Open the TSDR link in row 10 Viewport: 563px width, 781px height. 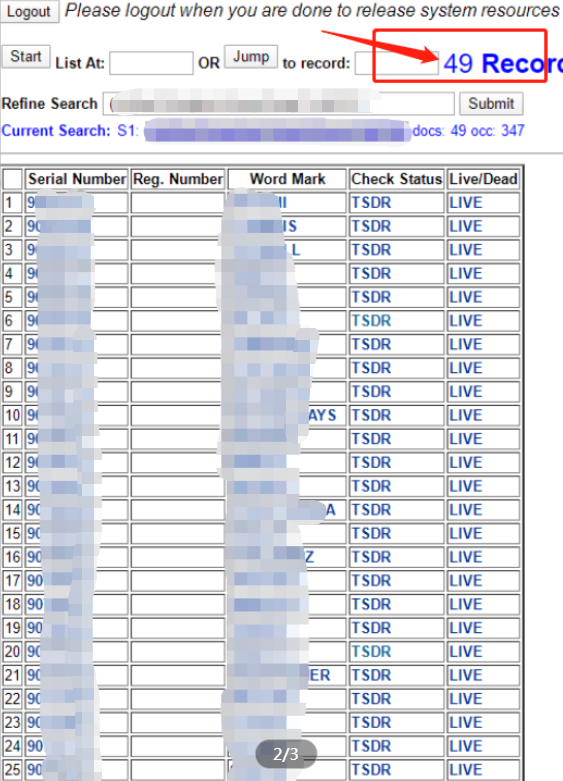click(371, 415)
